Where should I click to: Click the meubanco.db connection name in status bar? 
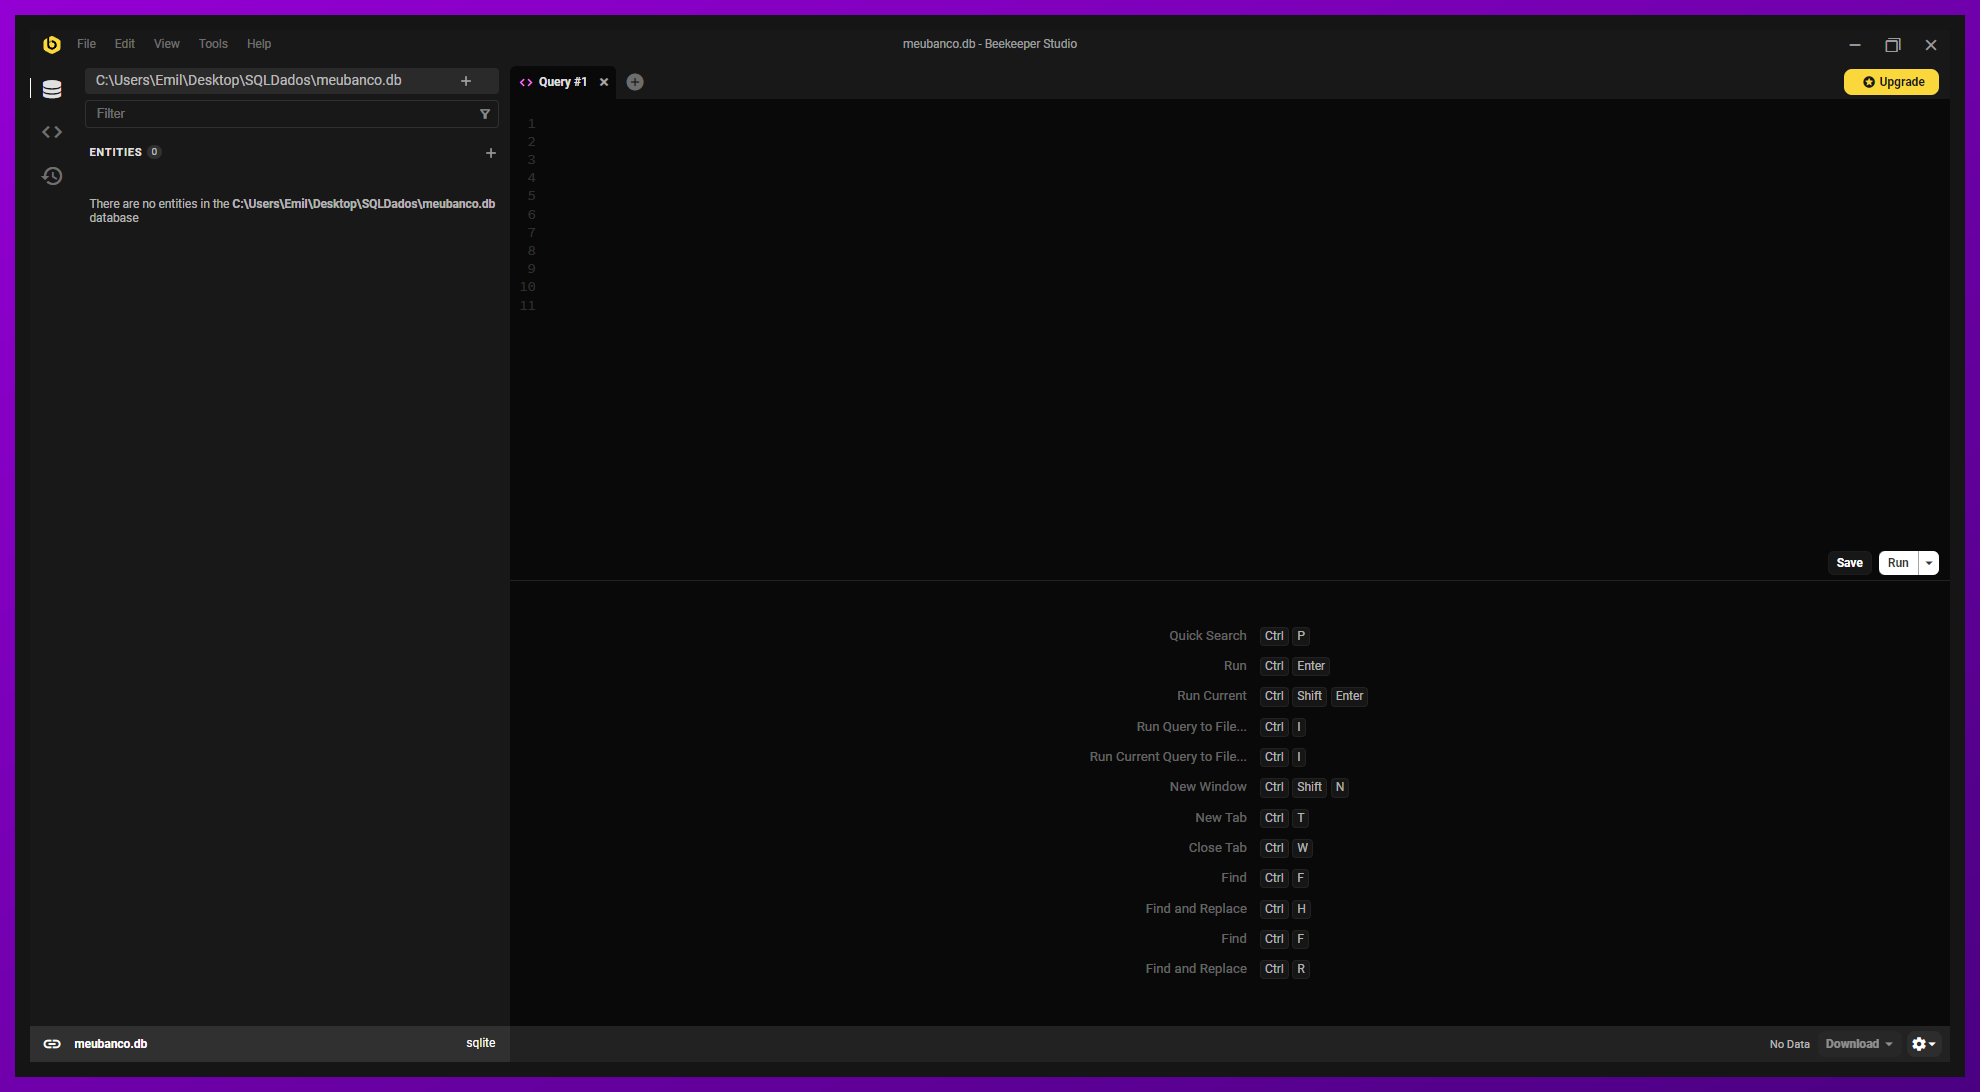pyautogui.click(x=111, y=1044)
